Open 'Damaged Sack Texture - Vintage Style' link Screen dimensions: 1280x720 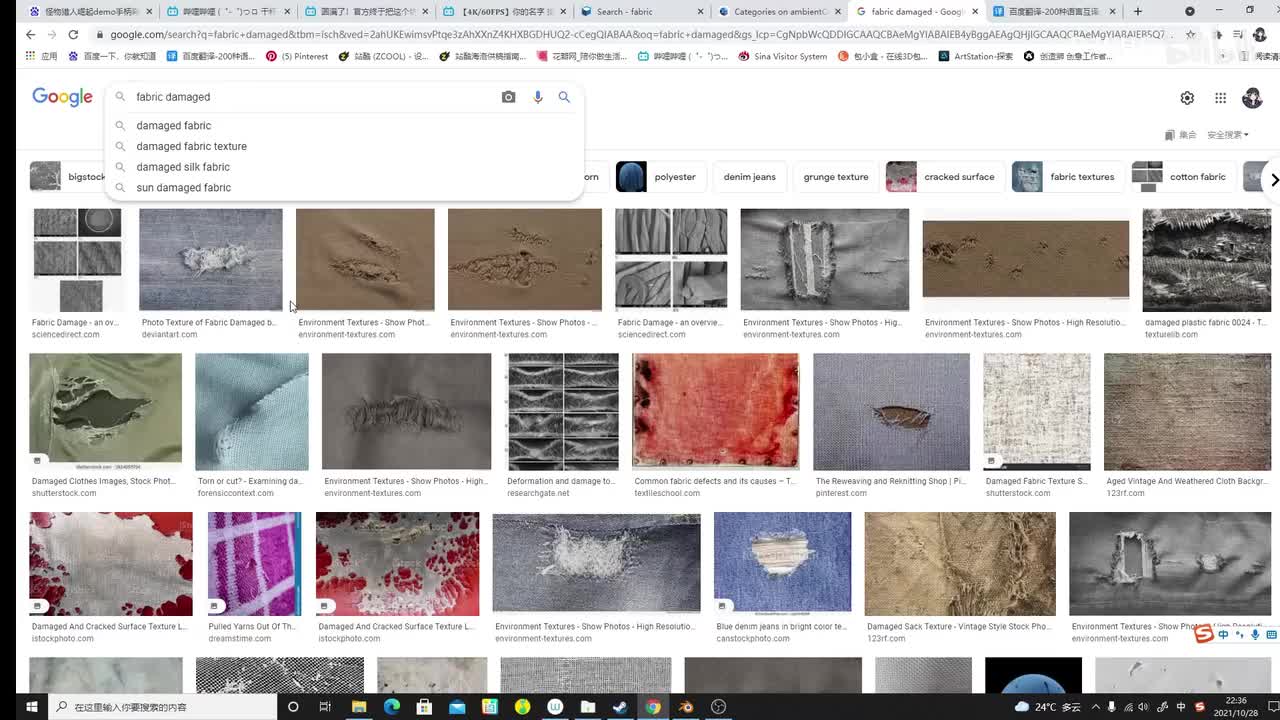point(959,627)
